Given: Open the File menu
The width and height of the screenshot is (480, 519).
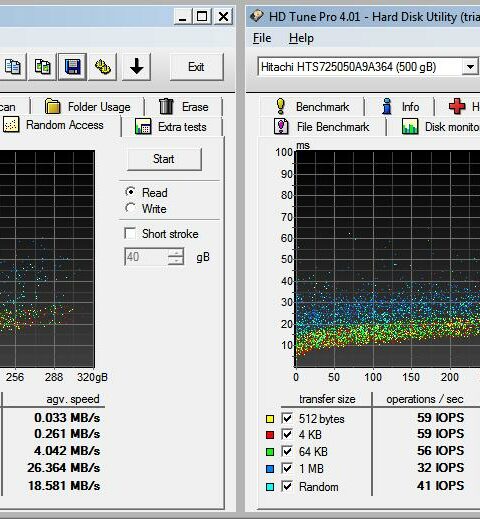Looking at the screenshot, I should 262,38.
